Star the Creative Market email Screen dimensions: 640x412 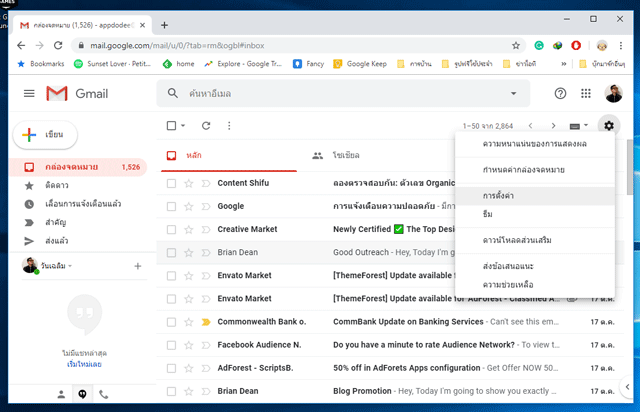[188, 229]
